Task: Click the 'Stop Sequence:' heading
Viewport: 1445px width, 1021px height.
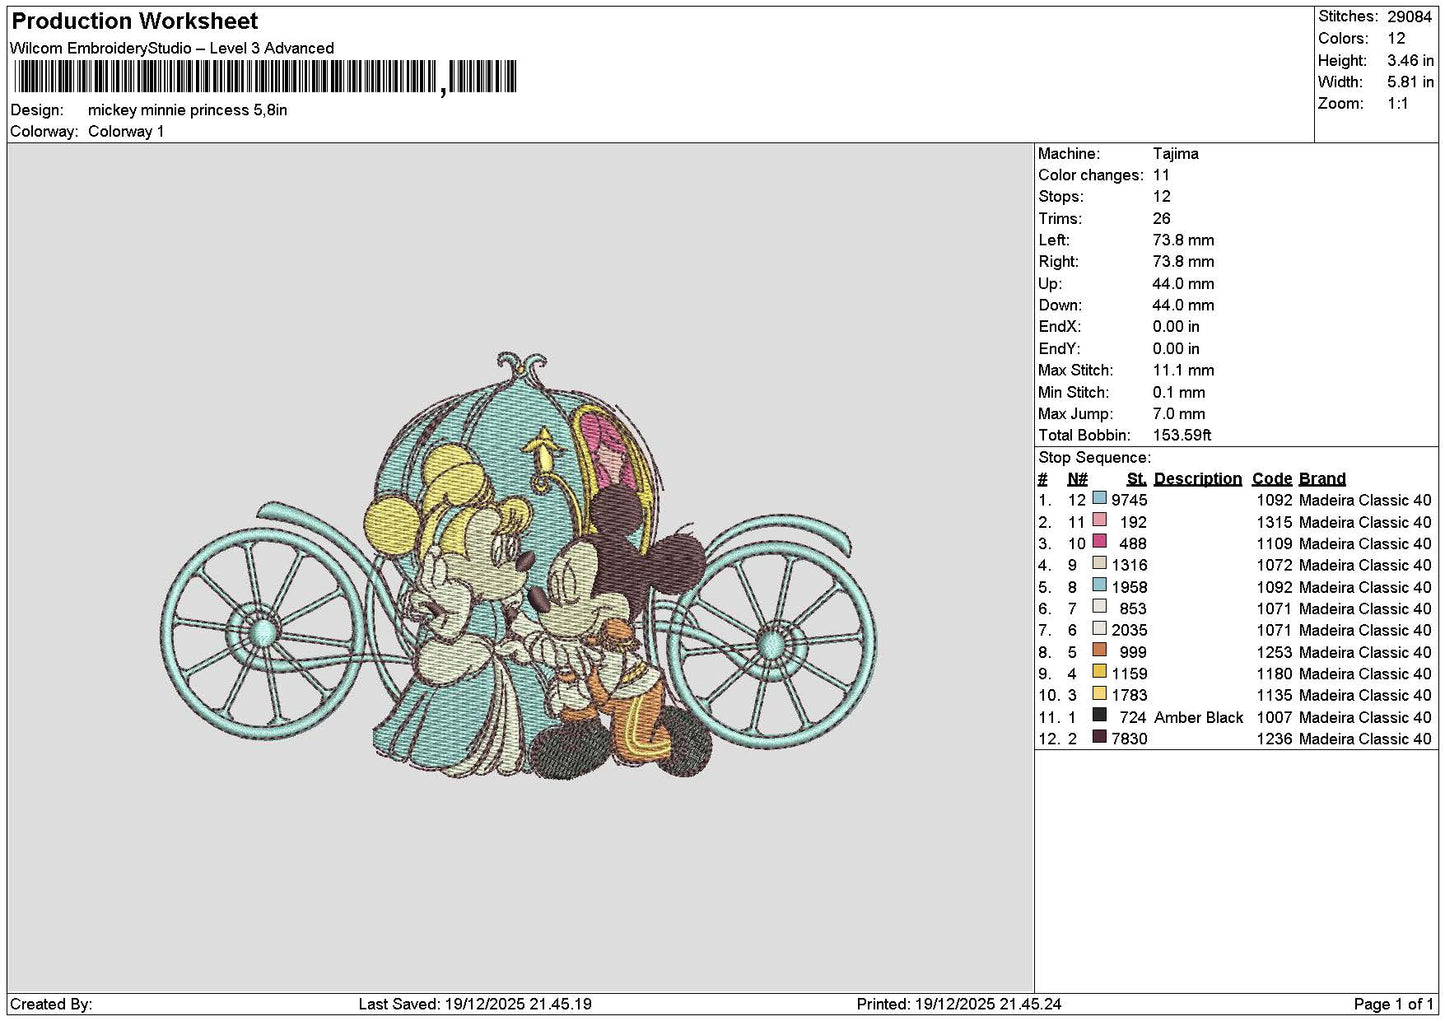Action: coord(1095,458)
